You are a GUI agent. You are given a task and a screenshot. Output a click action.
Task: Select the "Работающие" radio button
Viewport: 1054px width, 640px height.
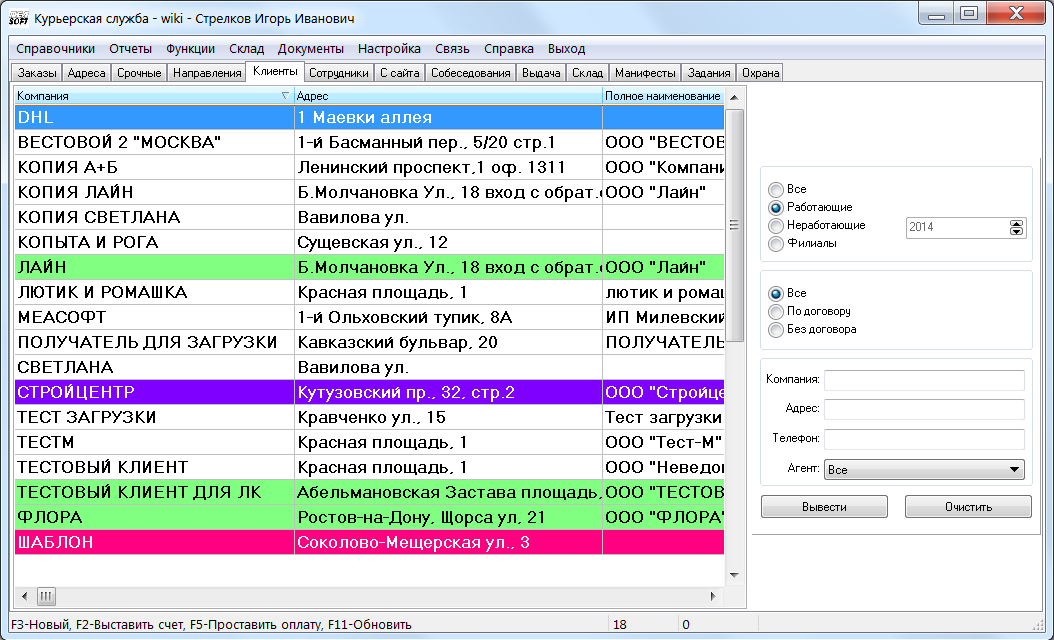tap(776, 208)
